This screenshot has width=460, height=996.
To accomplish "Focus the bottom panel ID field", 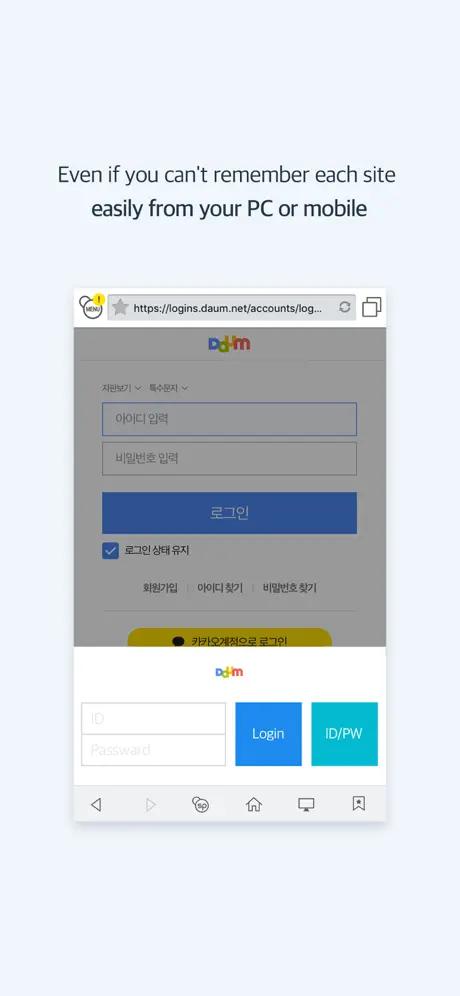I will click(x=153, y=718).
